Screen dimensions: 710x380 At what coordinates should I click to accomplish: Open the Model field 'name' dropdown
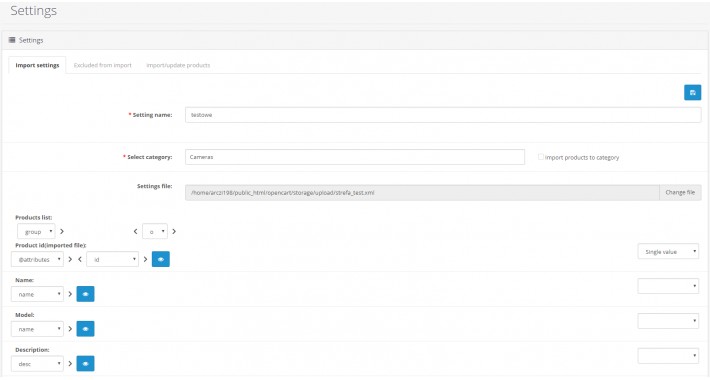point(37,329)
